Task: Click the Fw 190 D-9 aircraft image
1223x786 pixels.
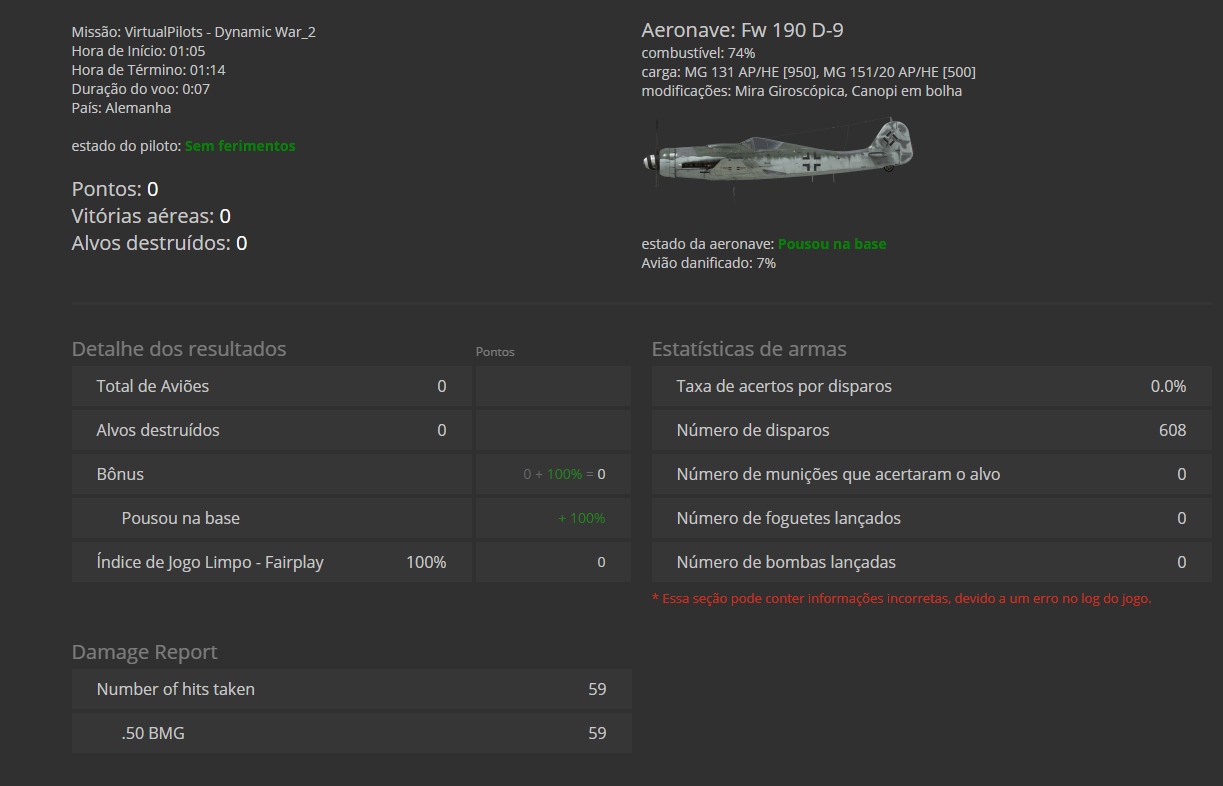Action: pos(778,155)
